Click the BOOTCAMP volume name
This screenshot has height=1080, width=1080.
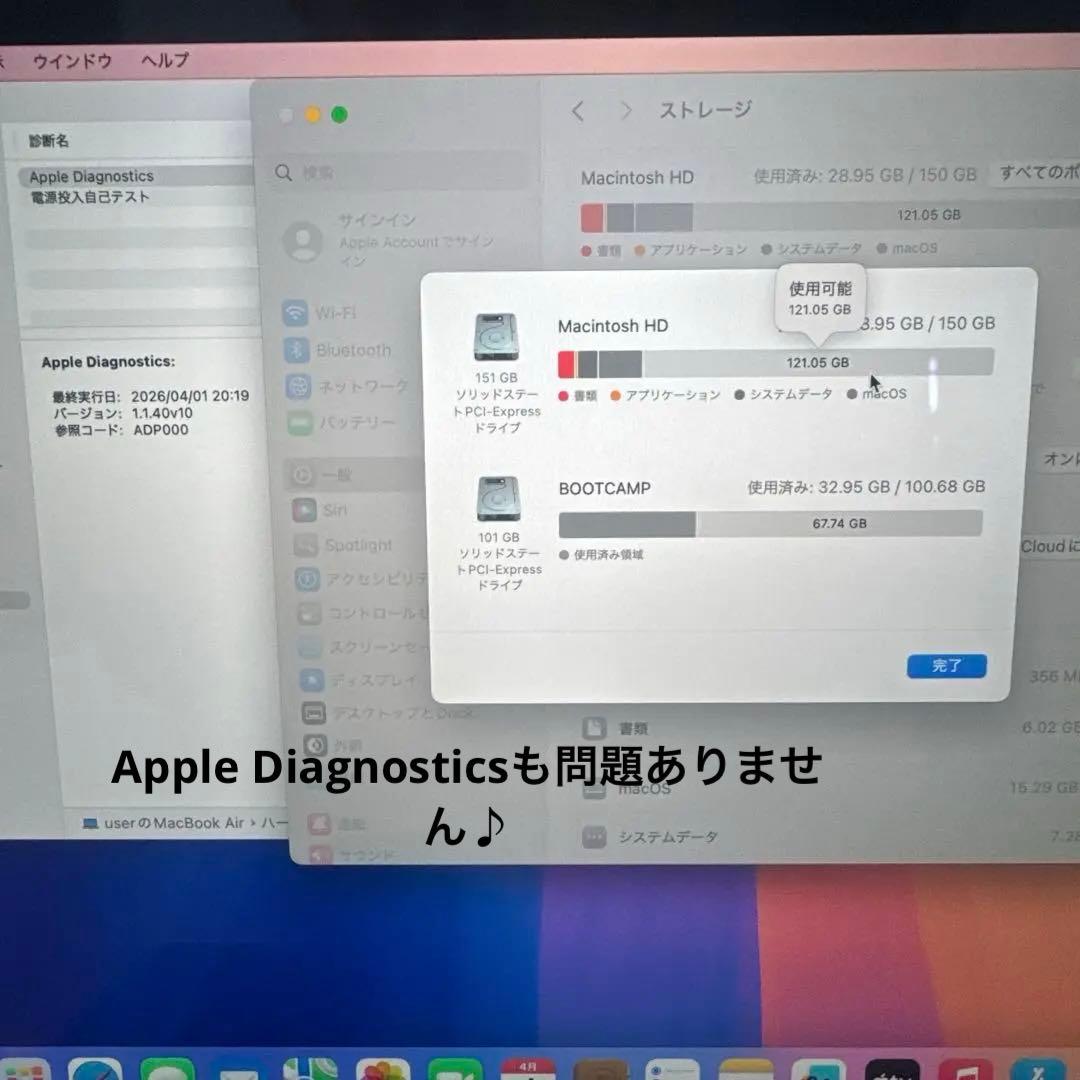pos(605,488)
